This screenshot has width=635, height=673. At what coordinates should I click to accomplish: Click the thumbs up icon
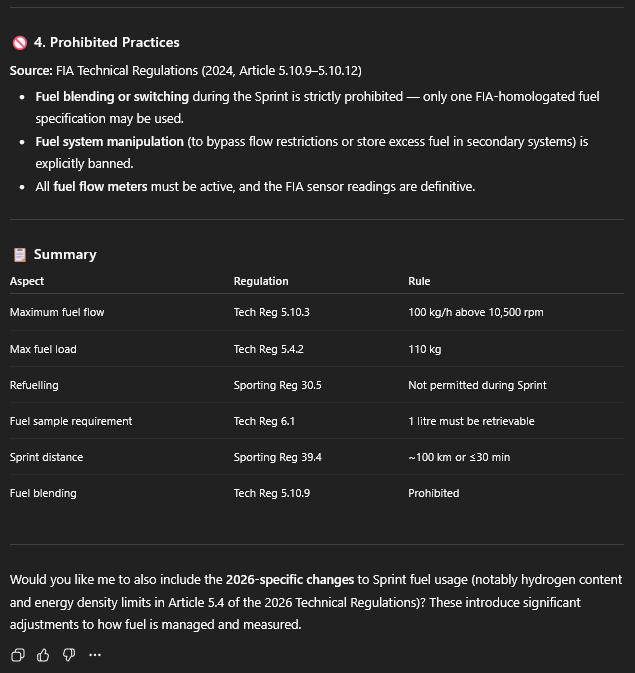[x=43, y=655]
